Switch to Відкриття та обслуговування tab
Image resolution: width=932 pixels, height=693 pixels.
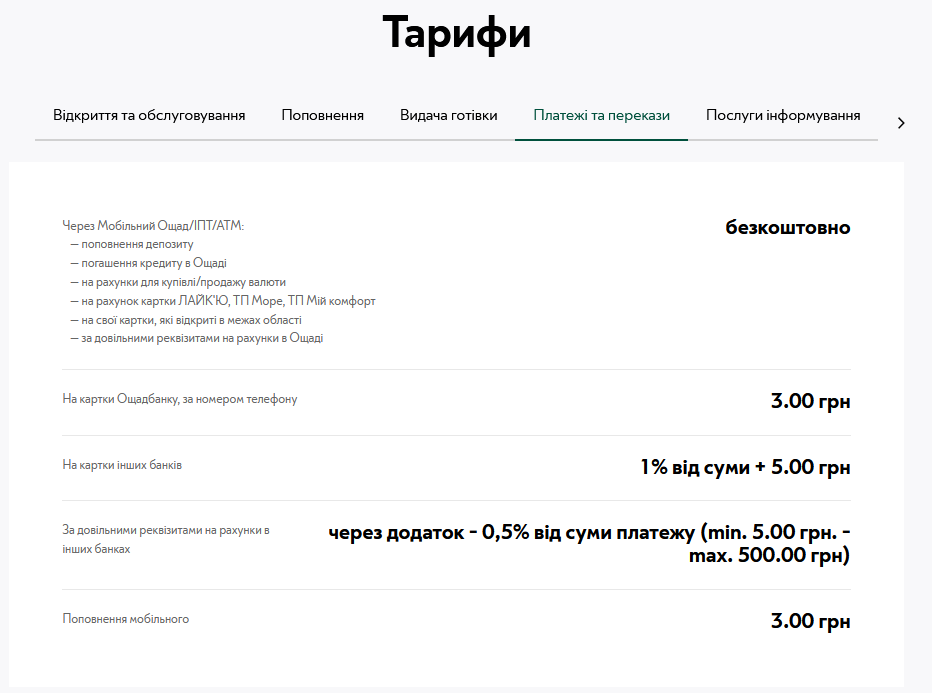click(150, 115)
